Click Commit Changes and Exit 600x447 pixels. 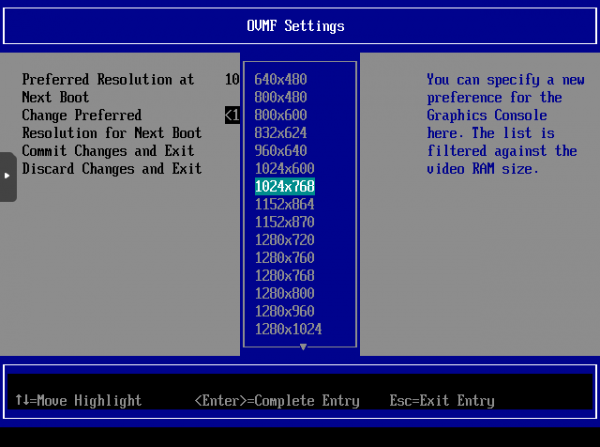pos(108,151)
